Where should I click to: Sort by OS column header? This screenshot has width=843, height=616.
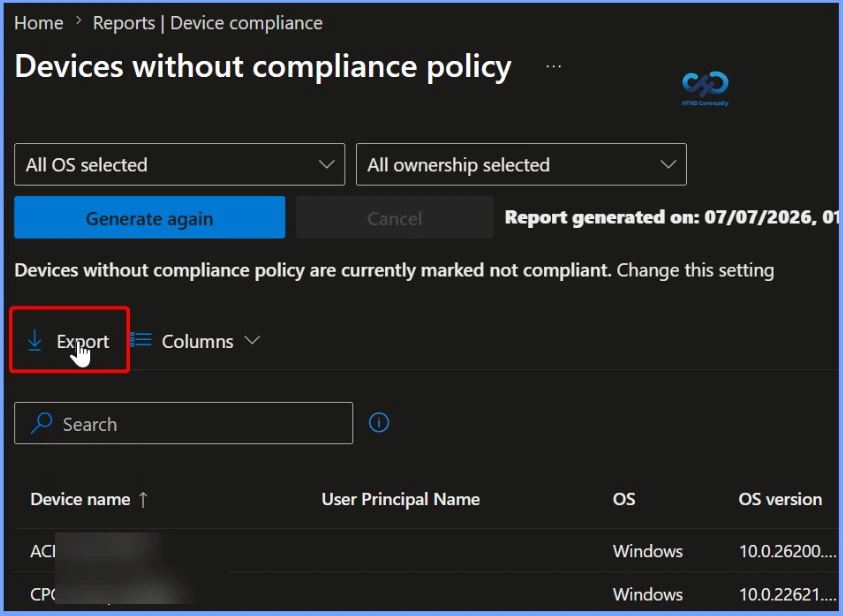pos(624,499)
